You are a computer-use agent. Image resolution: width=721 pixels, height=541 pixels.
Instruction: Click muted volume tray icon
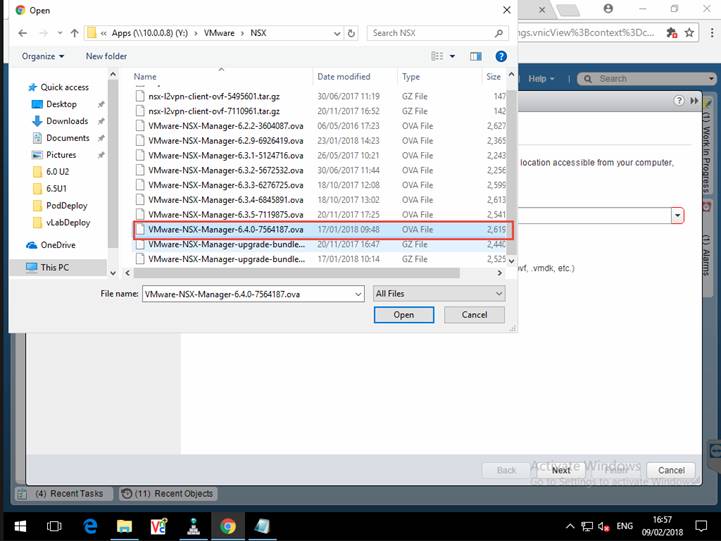coord(603,526)
